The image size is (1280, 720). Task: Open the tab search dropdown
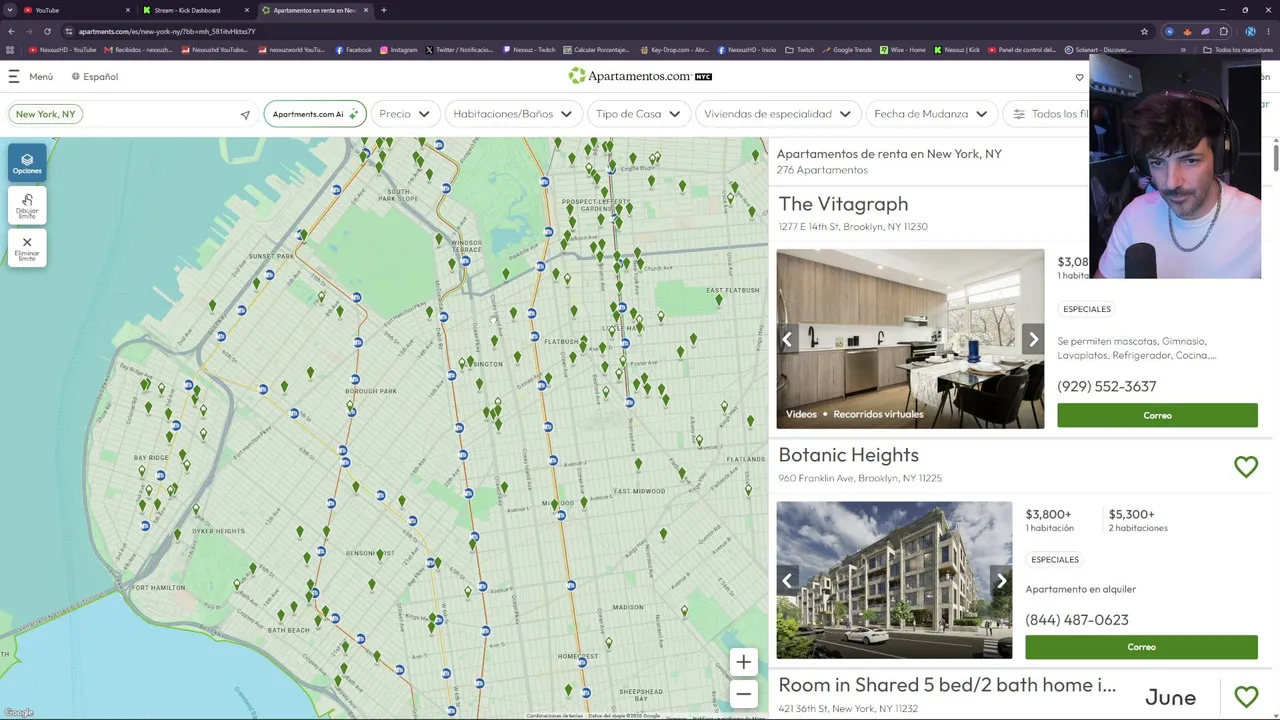pos(9,10)
